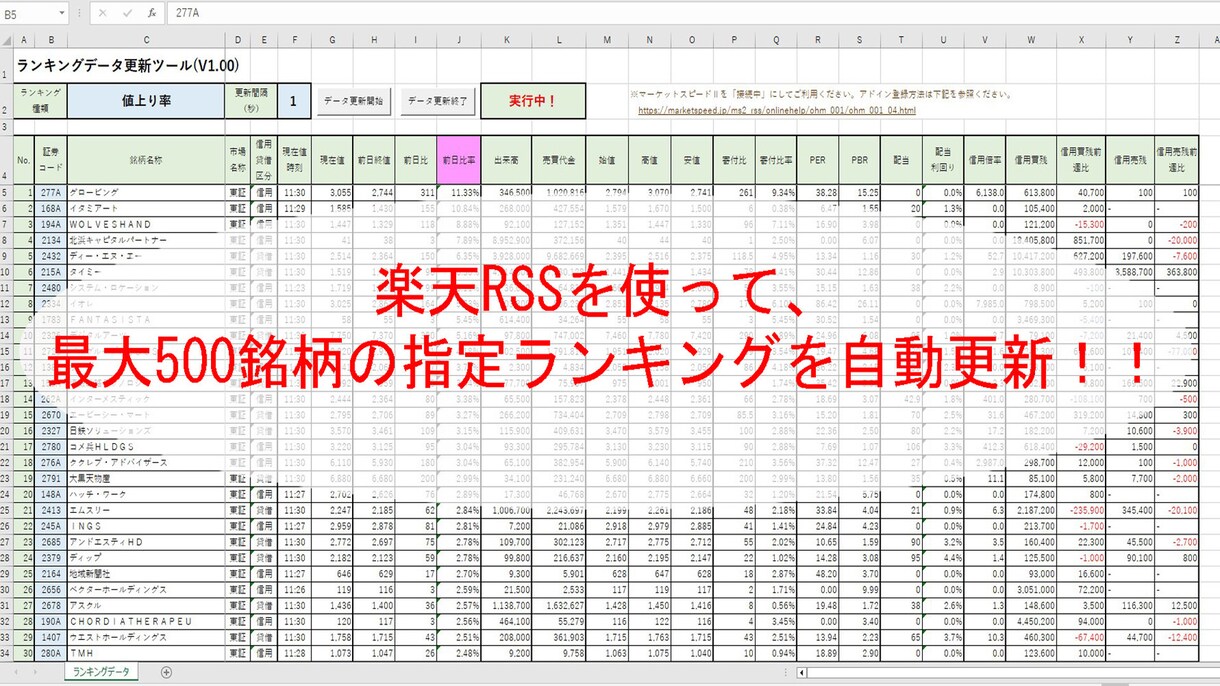Select the update interval cell showing 1

tap(293, 100)
